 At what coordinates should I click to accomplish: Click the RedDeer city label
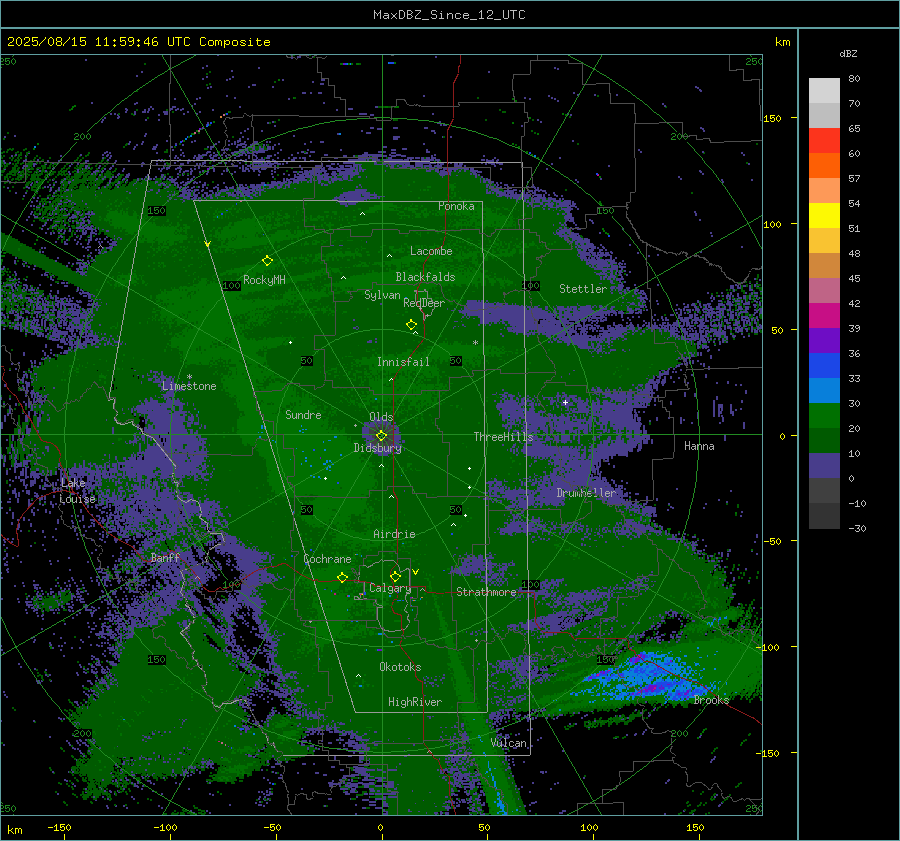tap(424, 303)
